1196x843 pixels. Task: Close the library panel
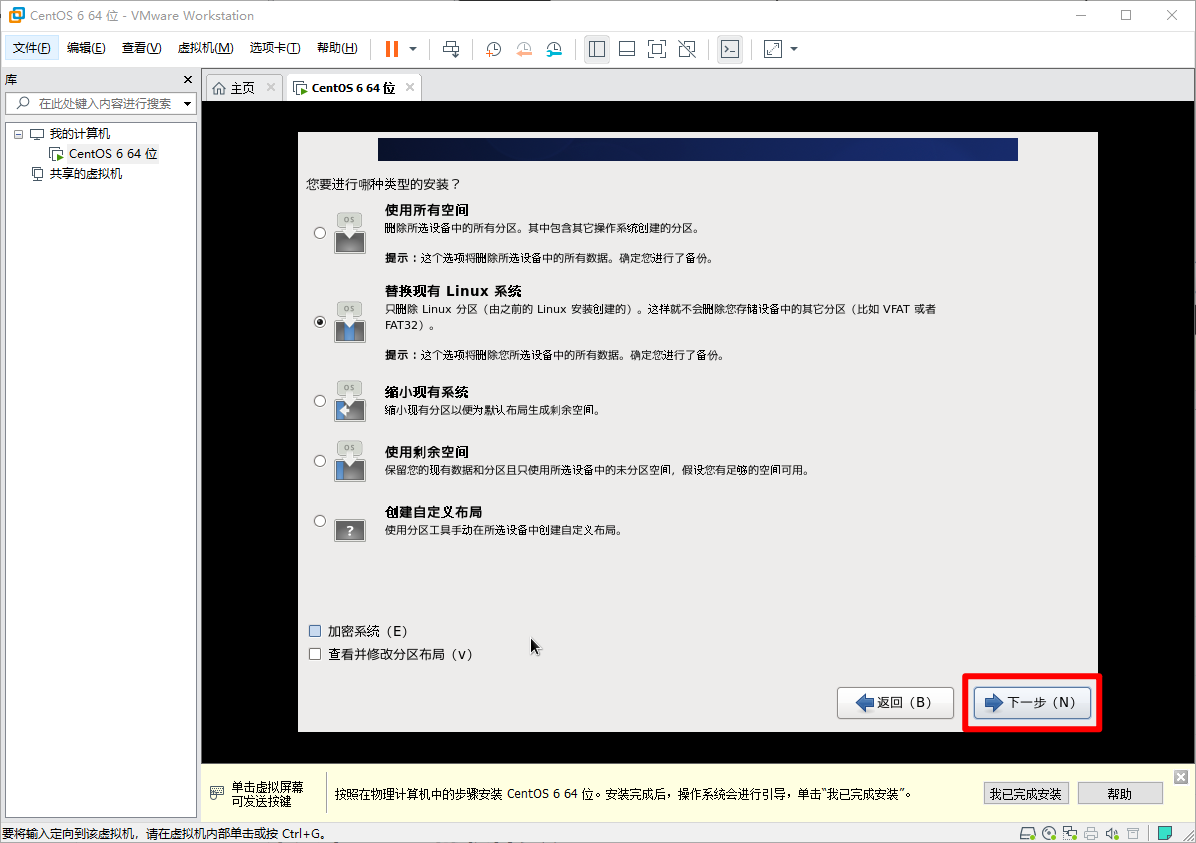point(188,79)
